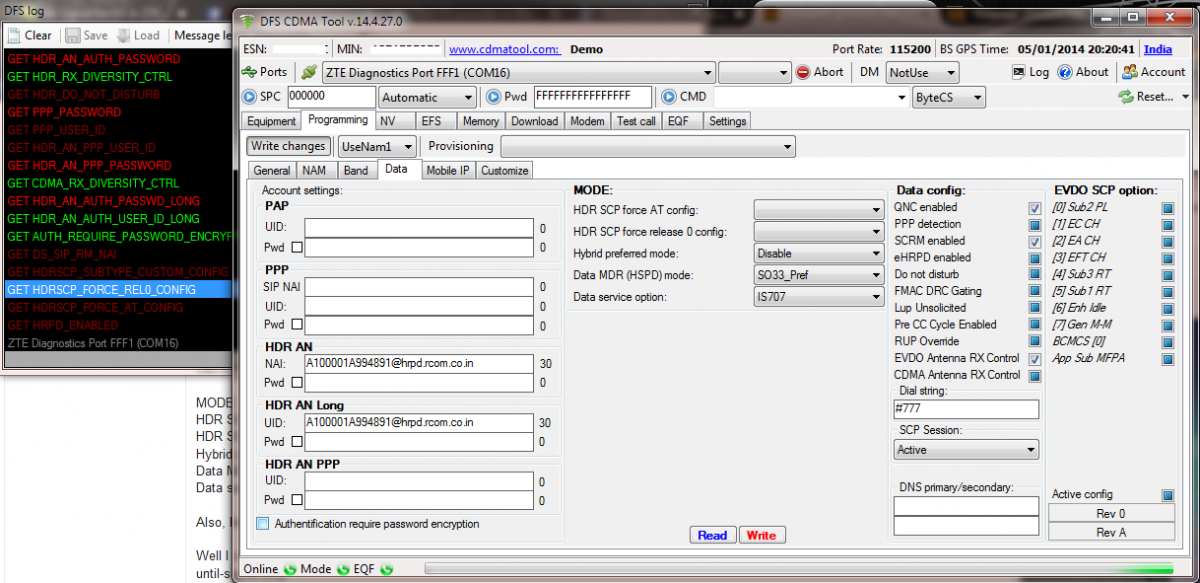This screenshot has height=583, width=1200.
Task: Toggle the [5] Sub1 RT option
Action: 1167,291
